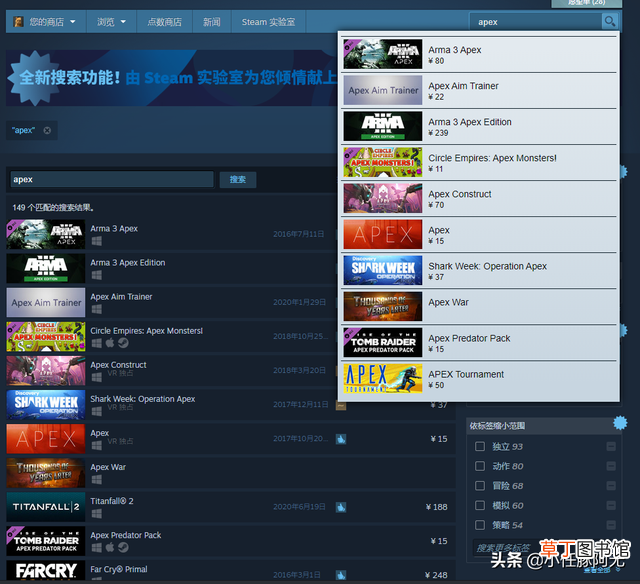This screenshot has height=584, width=640.
Task: Click the ¥ 188 price on the Titanfall 2 row
Action: point(436,507)
